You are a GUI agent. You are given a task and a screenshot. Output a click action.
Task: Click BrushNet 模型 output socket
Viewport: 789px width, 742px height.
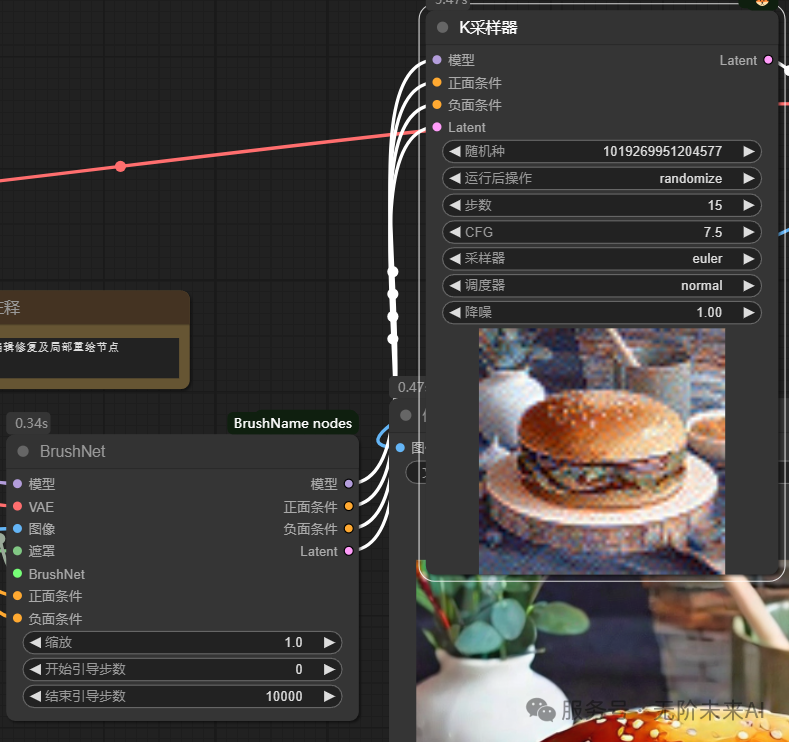[348, 483]
